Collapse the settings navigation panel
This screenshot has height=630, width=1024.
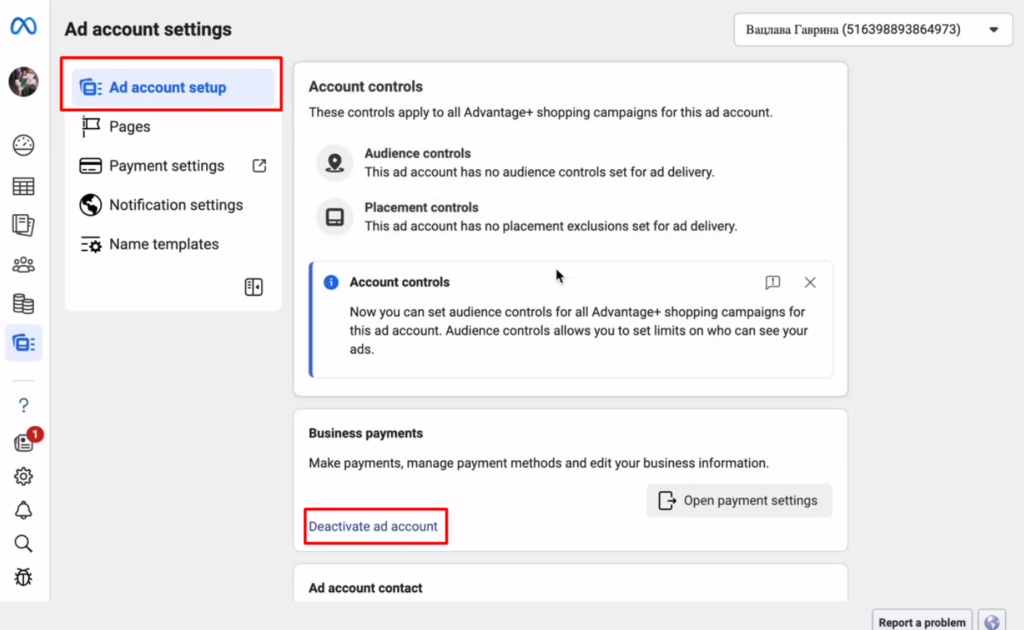[x=254, y=288]
